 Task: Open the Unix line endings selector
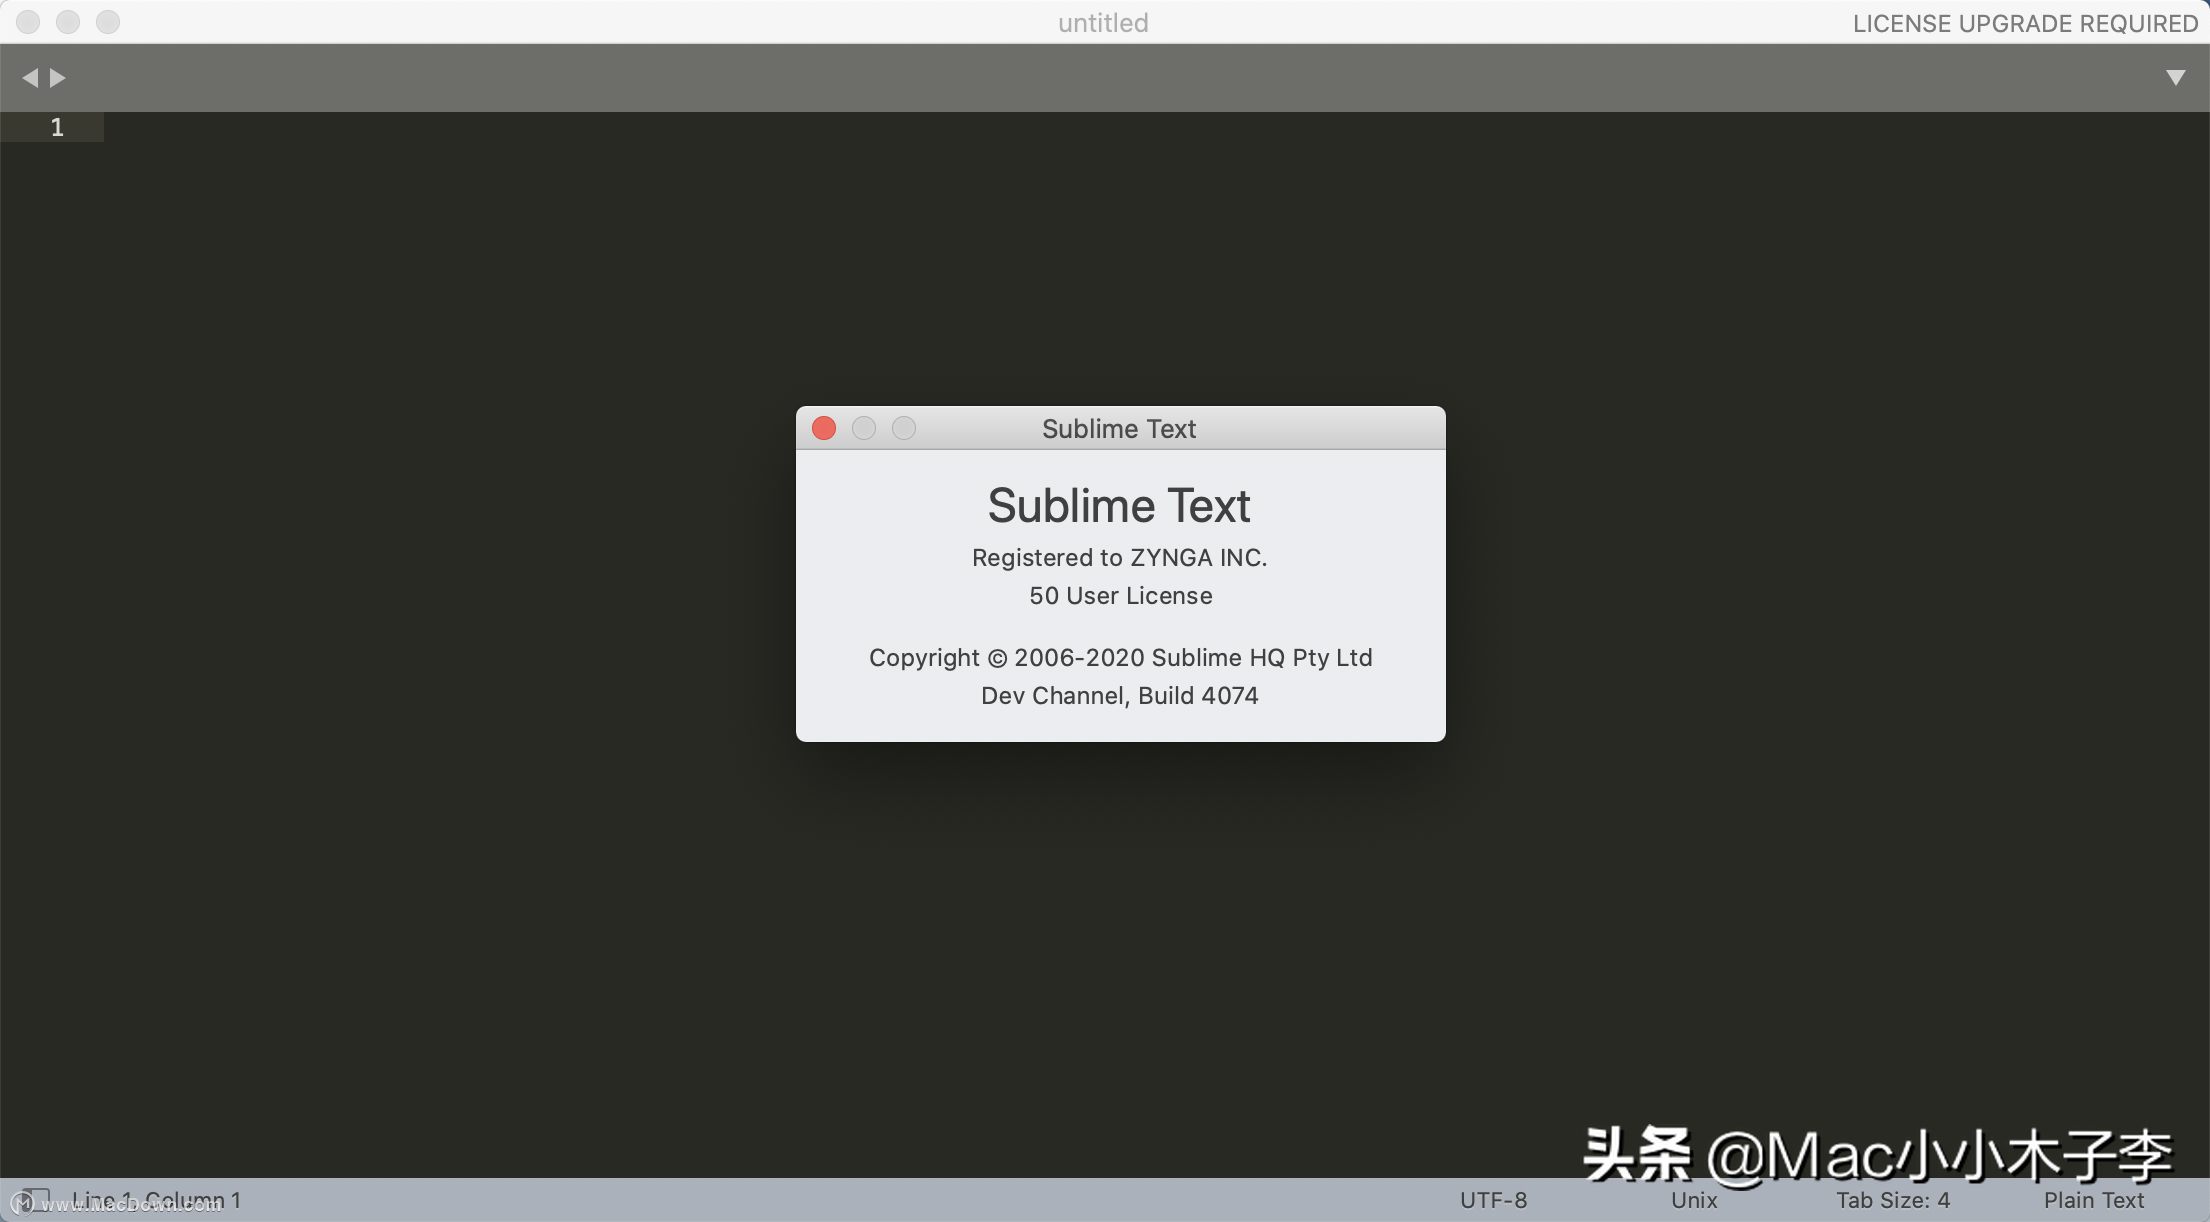[1694, 1200]
